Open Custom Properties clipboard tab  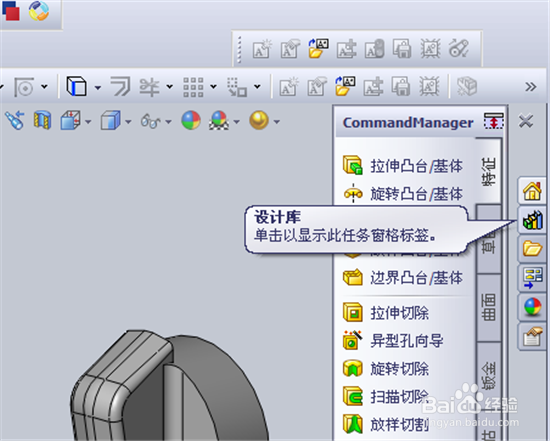532,336
